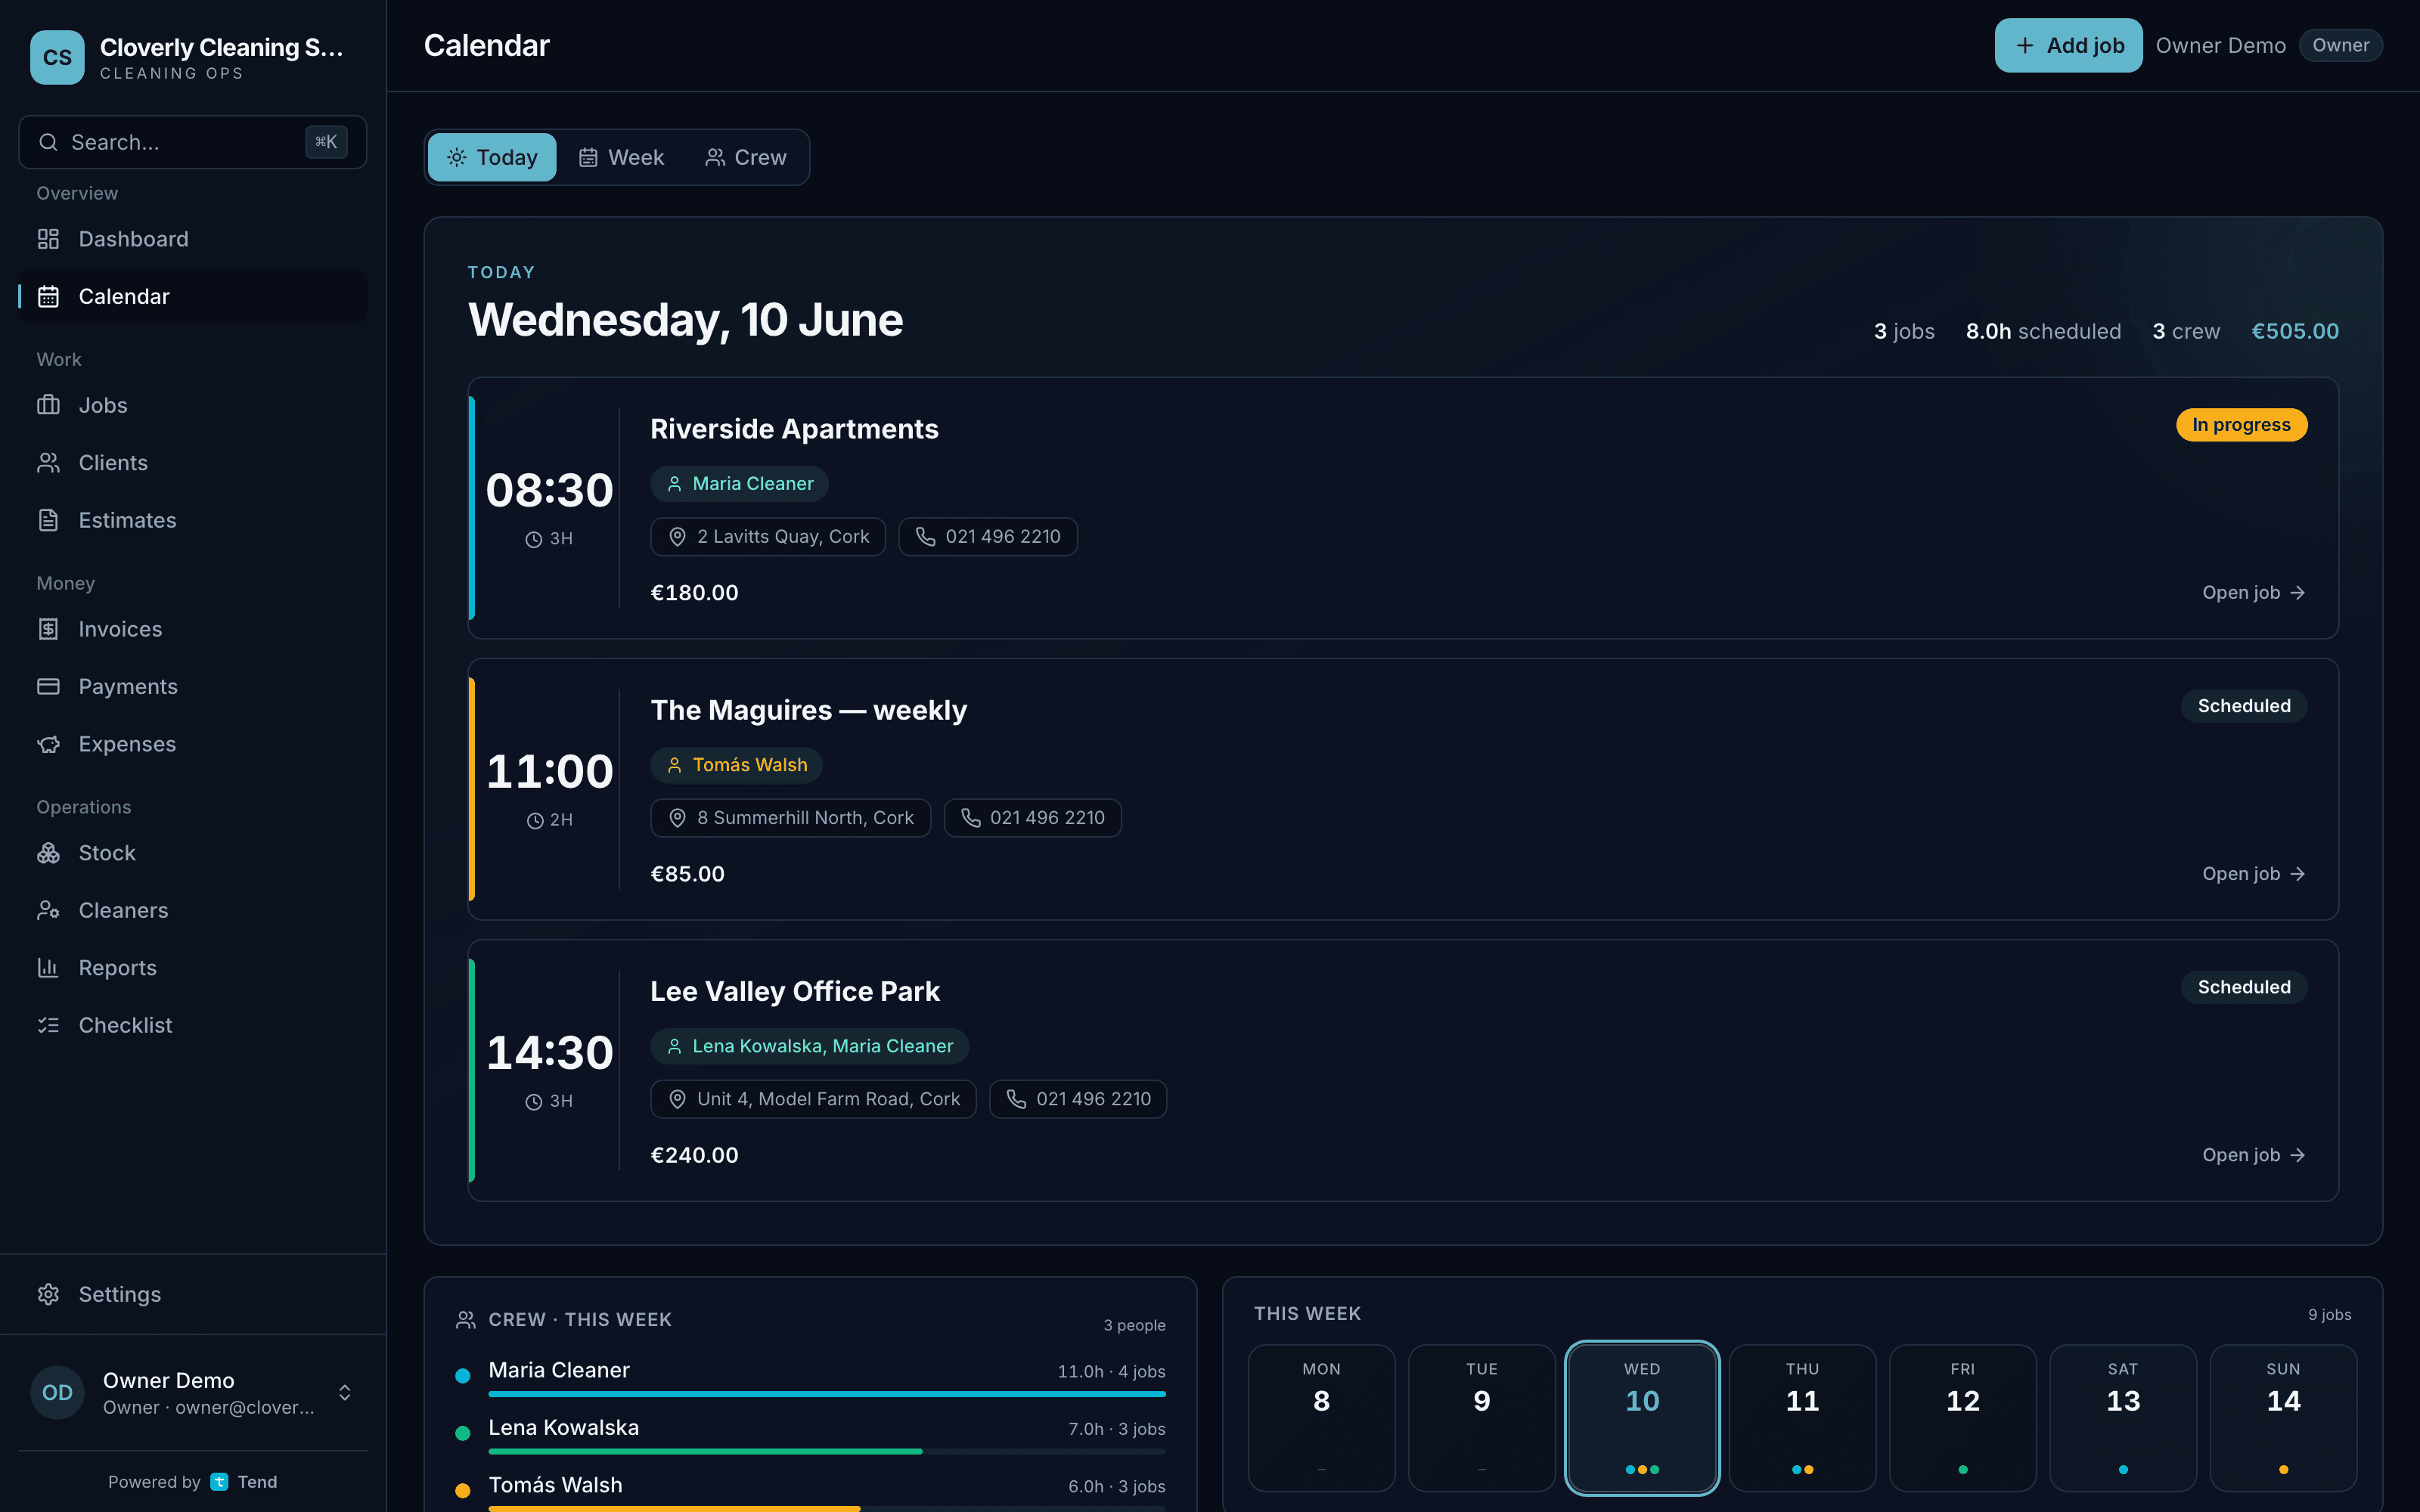
Task: Click the phone icon on Riverside Apartments
Action: [926, 537]
